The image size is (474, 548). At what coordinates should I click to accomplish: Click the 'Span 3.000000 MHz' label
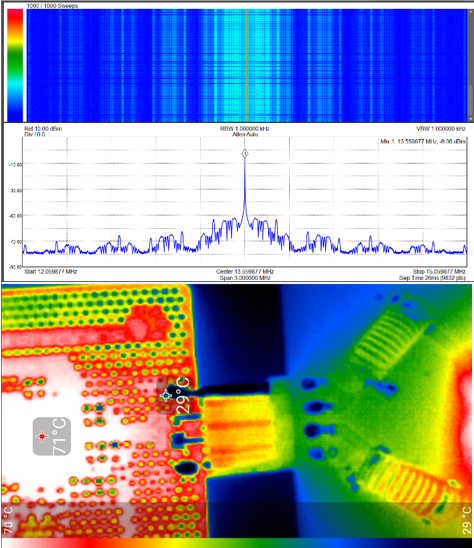click(245, 278)
